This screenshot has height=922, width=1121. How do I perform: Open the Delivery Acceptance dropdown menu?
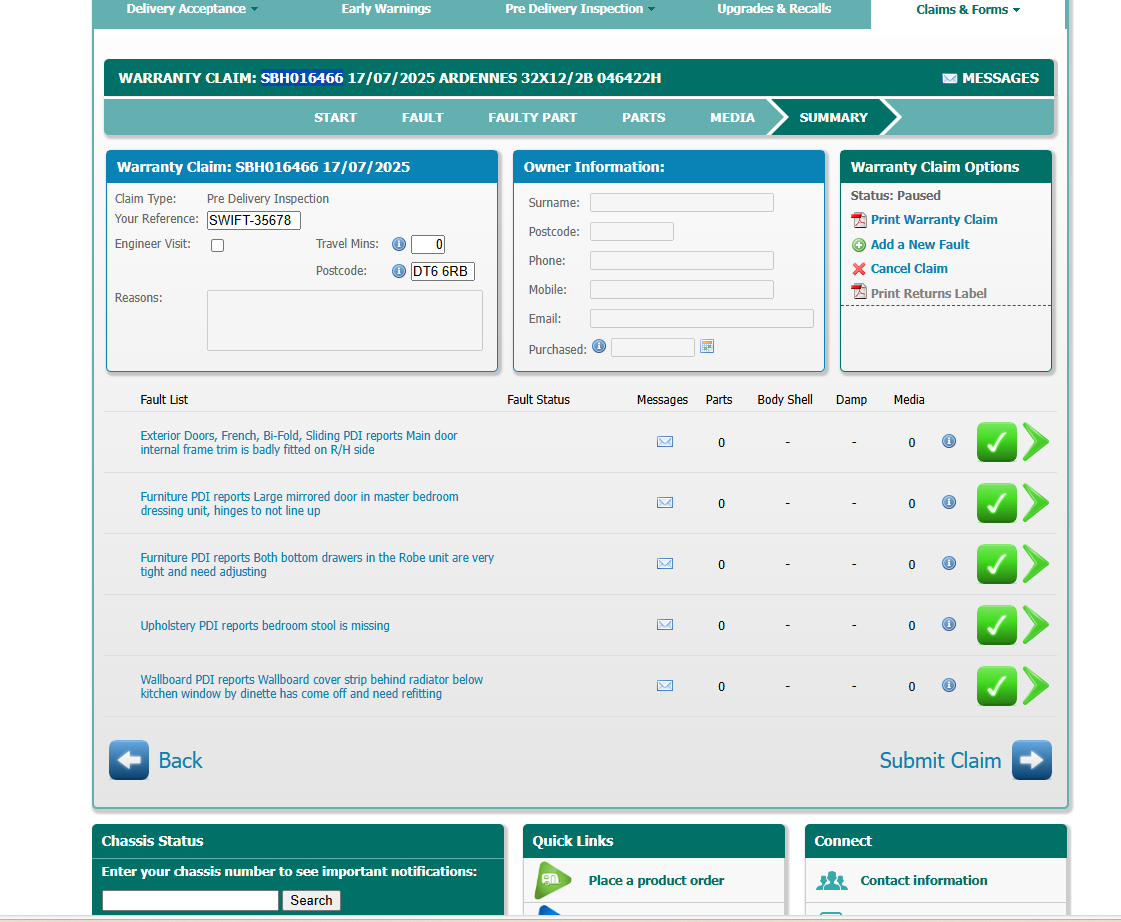[x=192, y=9]
